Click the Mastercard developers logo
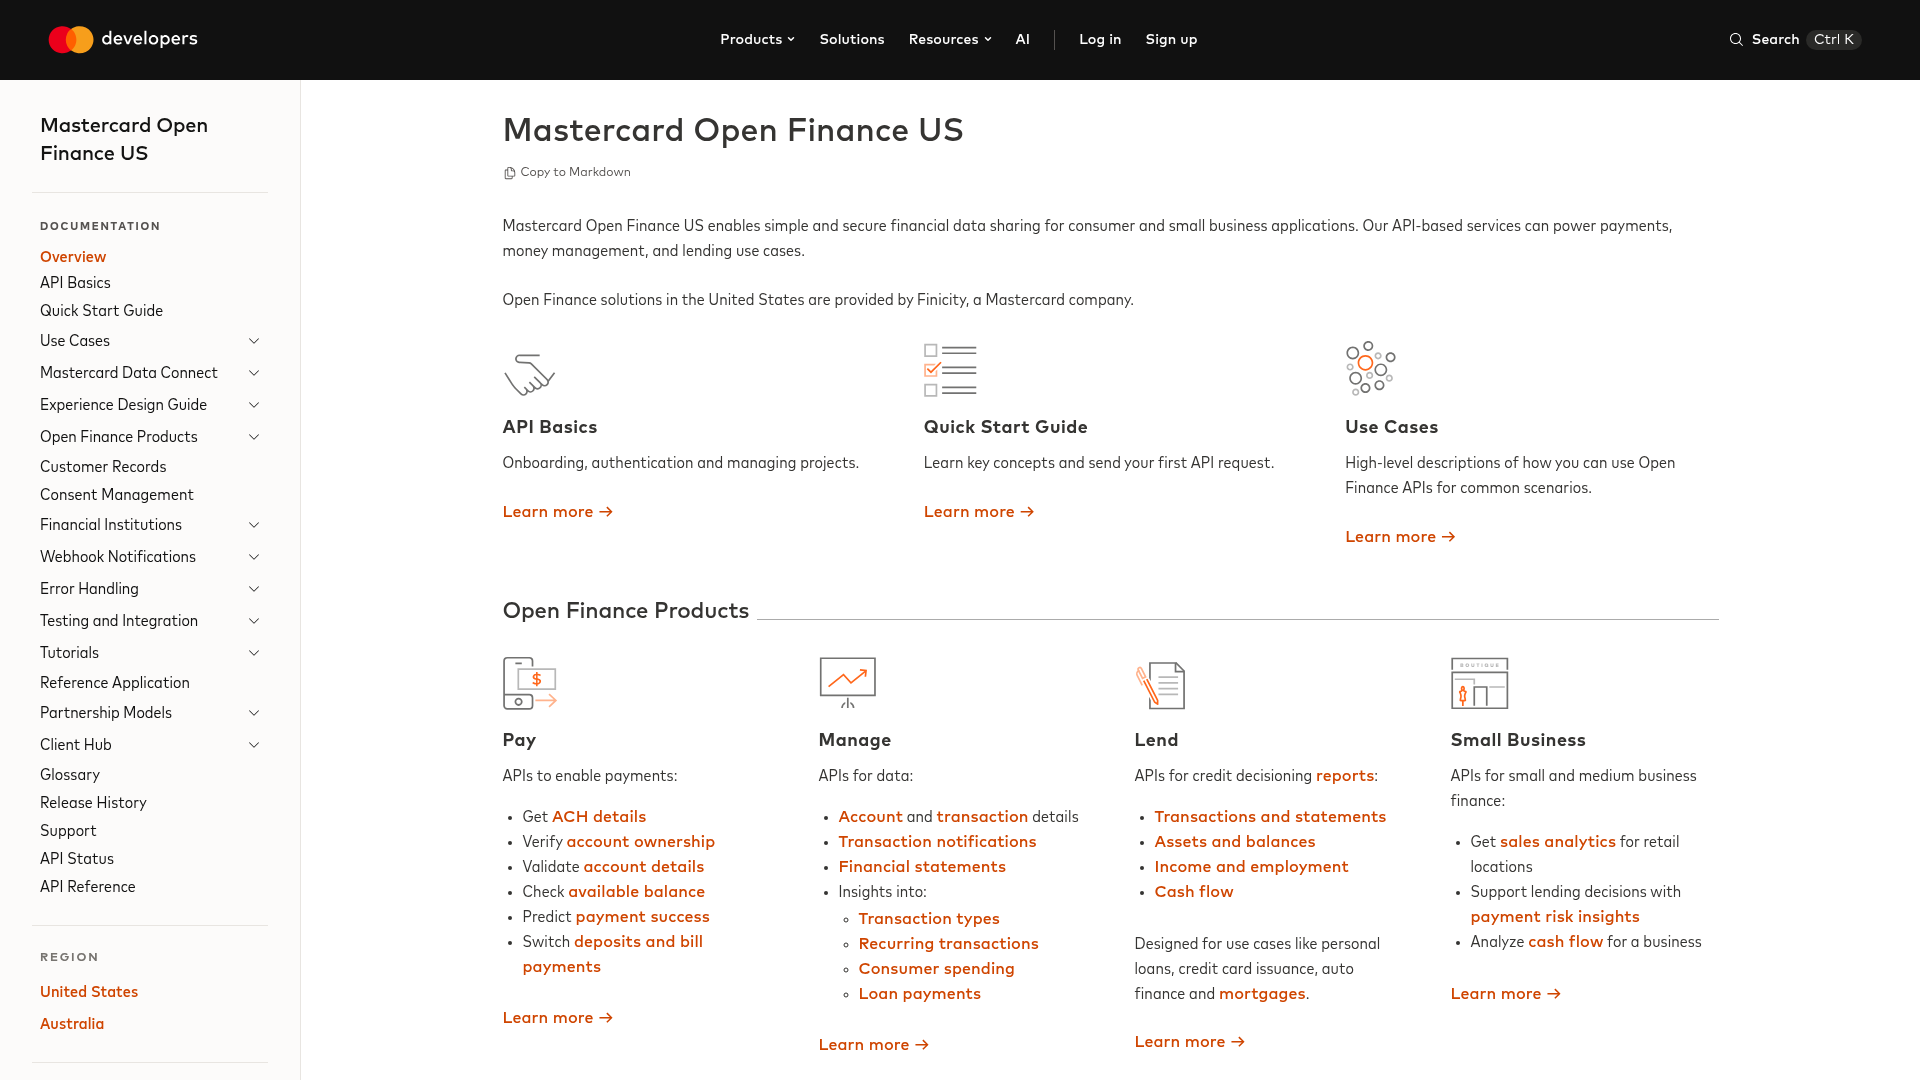 tap(123, 39)
